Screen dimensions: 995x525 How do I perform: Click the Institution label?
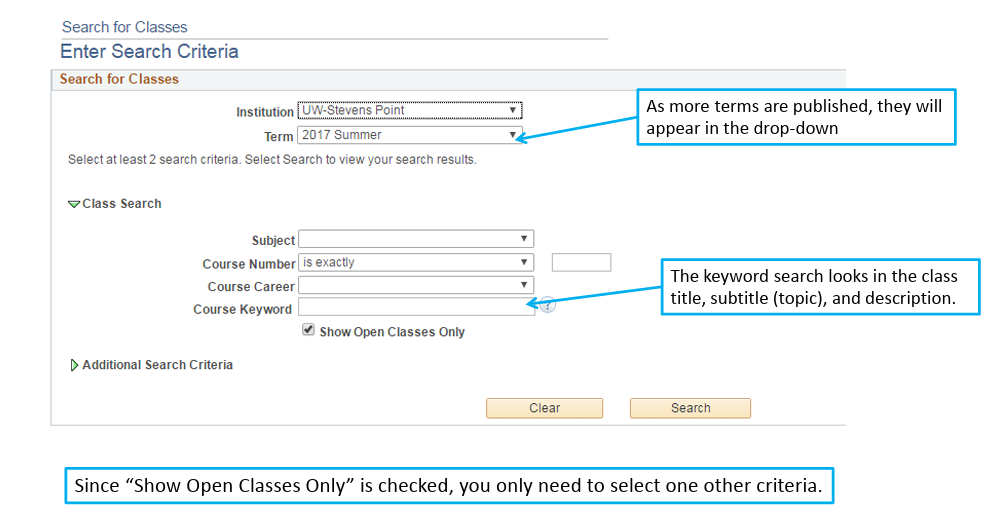click(x=265, y=112)
